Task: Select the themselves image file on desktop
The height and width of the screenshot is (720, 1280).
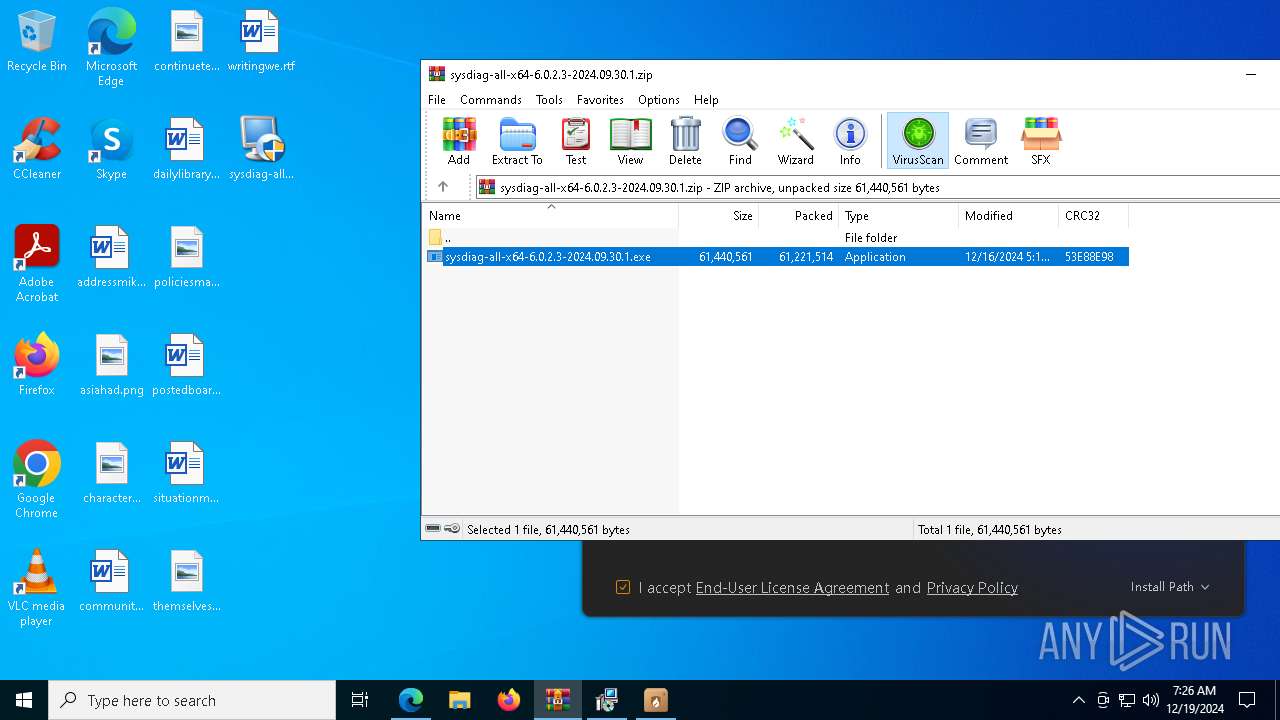Action: click(x=186, y=581)
